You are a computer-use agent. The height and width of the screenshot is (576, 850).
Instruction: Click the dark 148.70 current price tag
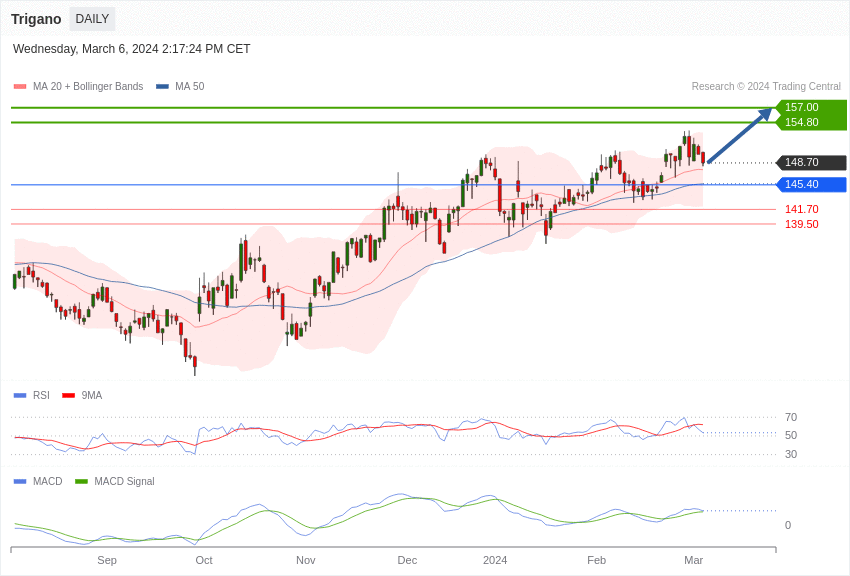pos(810,162)
